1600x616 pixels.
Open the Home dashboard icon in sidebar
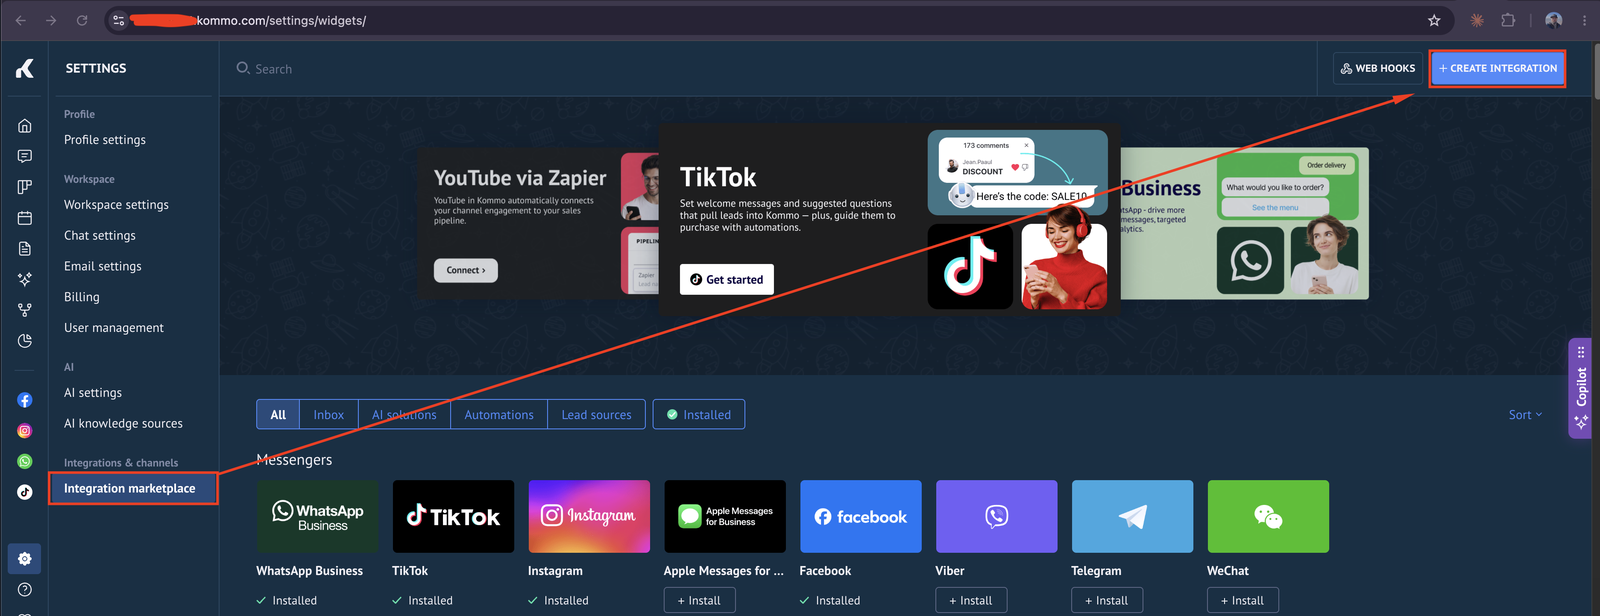(x=25, y=126)
